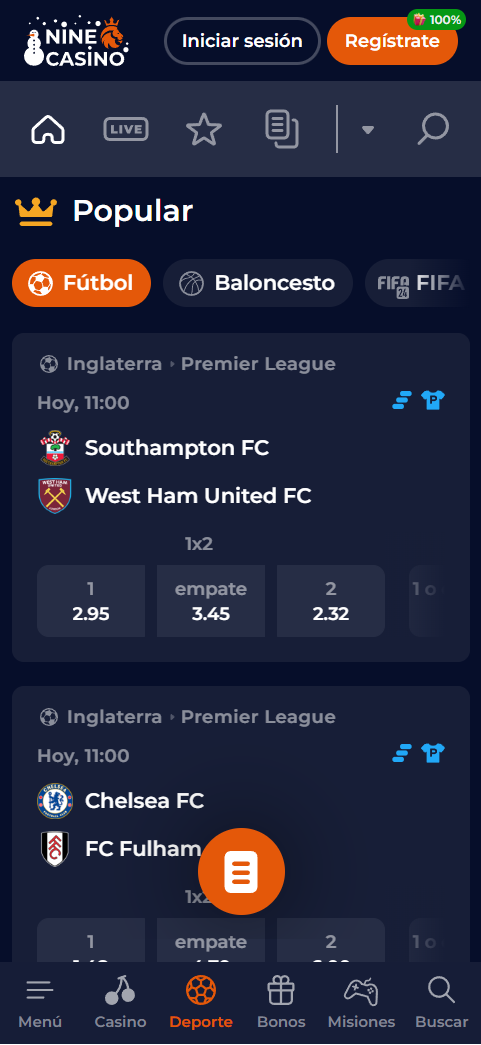Open the floating betslip button
This screenshot has width=481, height=1045.
241,871
